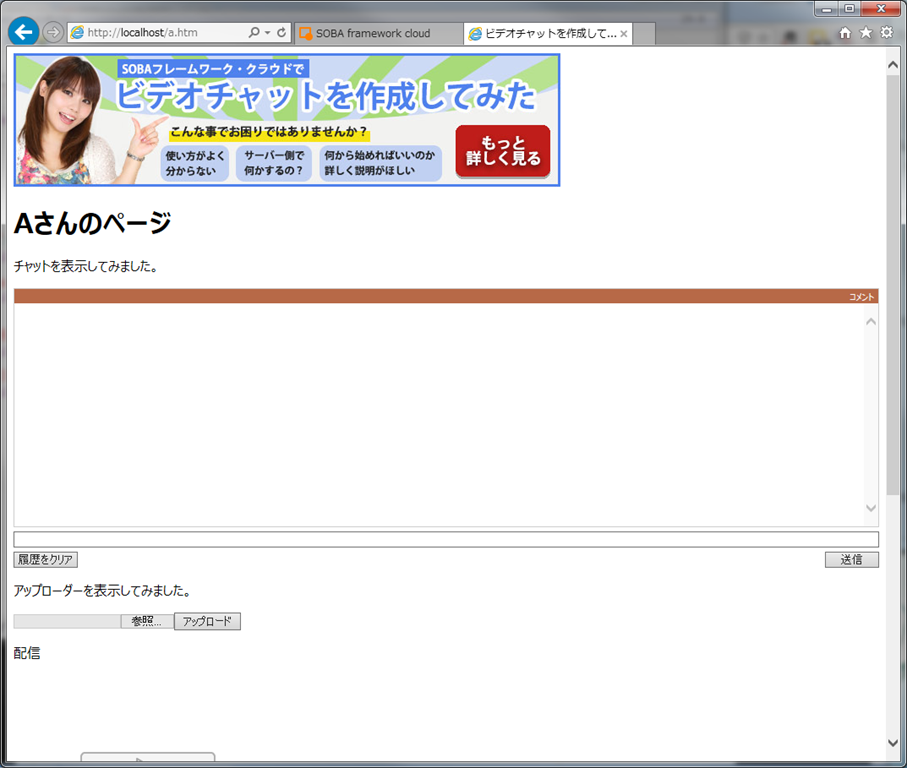
Task: Click the refresh page icon
Action: coord(281,32)
